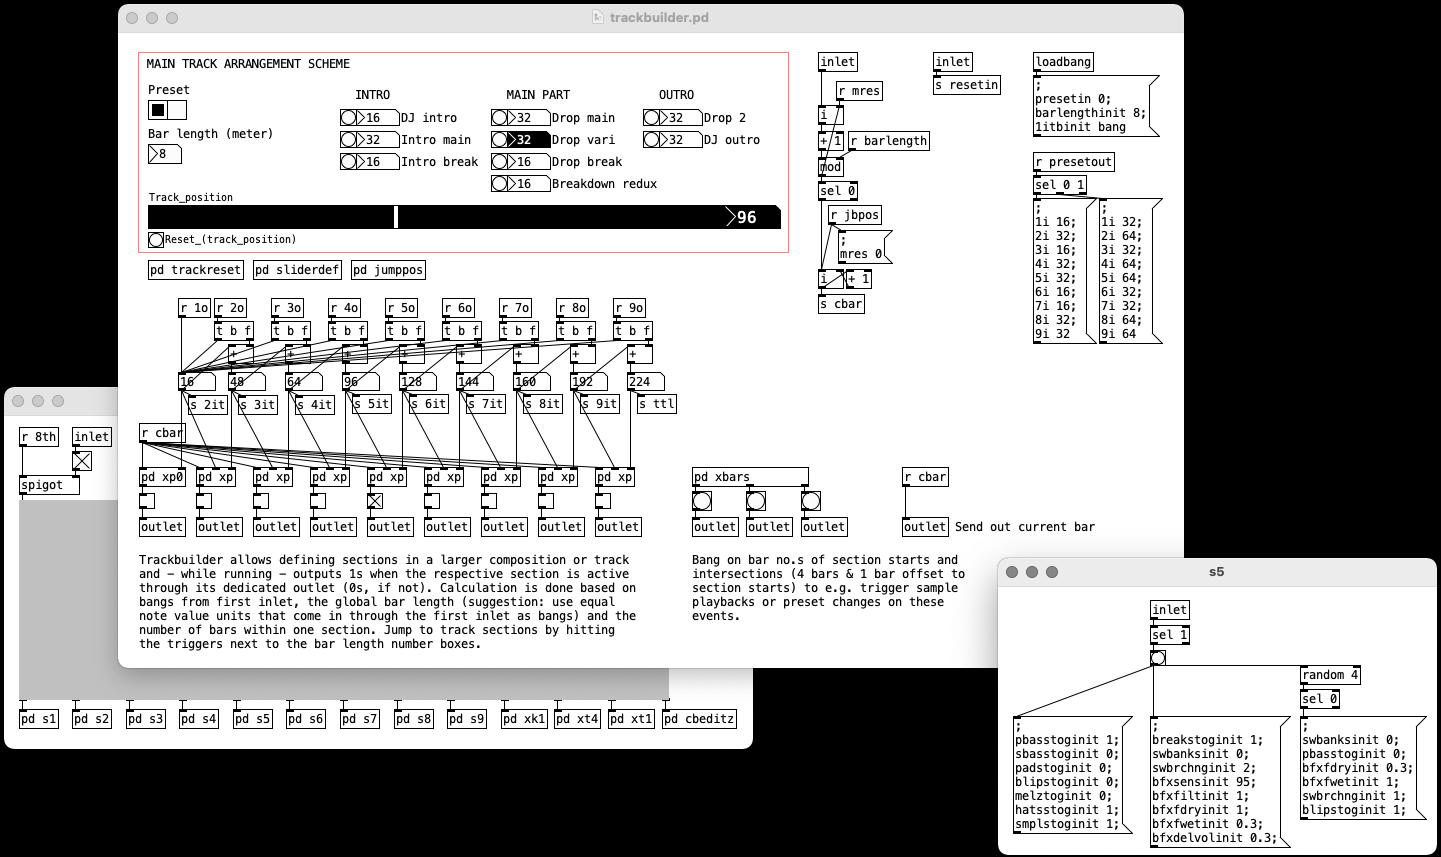The height and width of the screenshot is (857, 1441).
Task: Trigger the bang next to Breakdown redux
Action: click(499, 184)
